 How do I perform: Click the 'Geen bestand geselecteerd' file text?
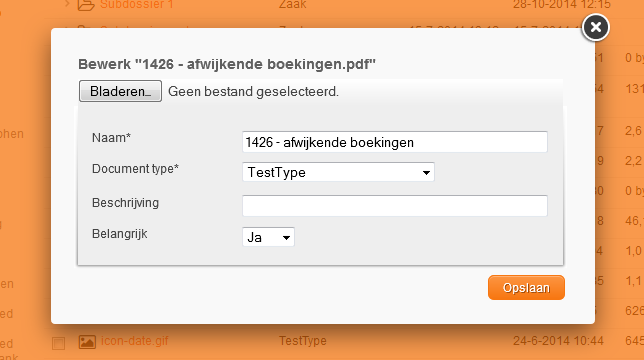(253, 92)
